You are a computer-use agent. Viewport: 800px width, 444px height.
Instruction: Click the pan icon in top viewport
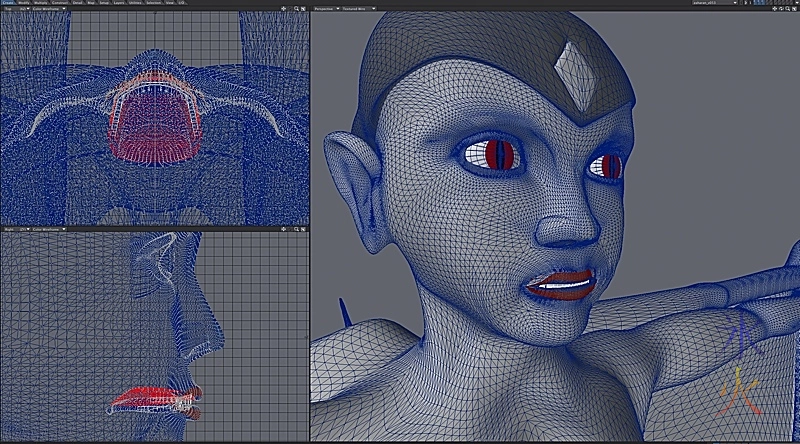tap(284, 9)
